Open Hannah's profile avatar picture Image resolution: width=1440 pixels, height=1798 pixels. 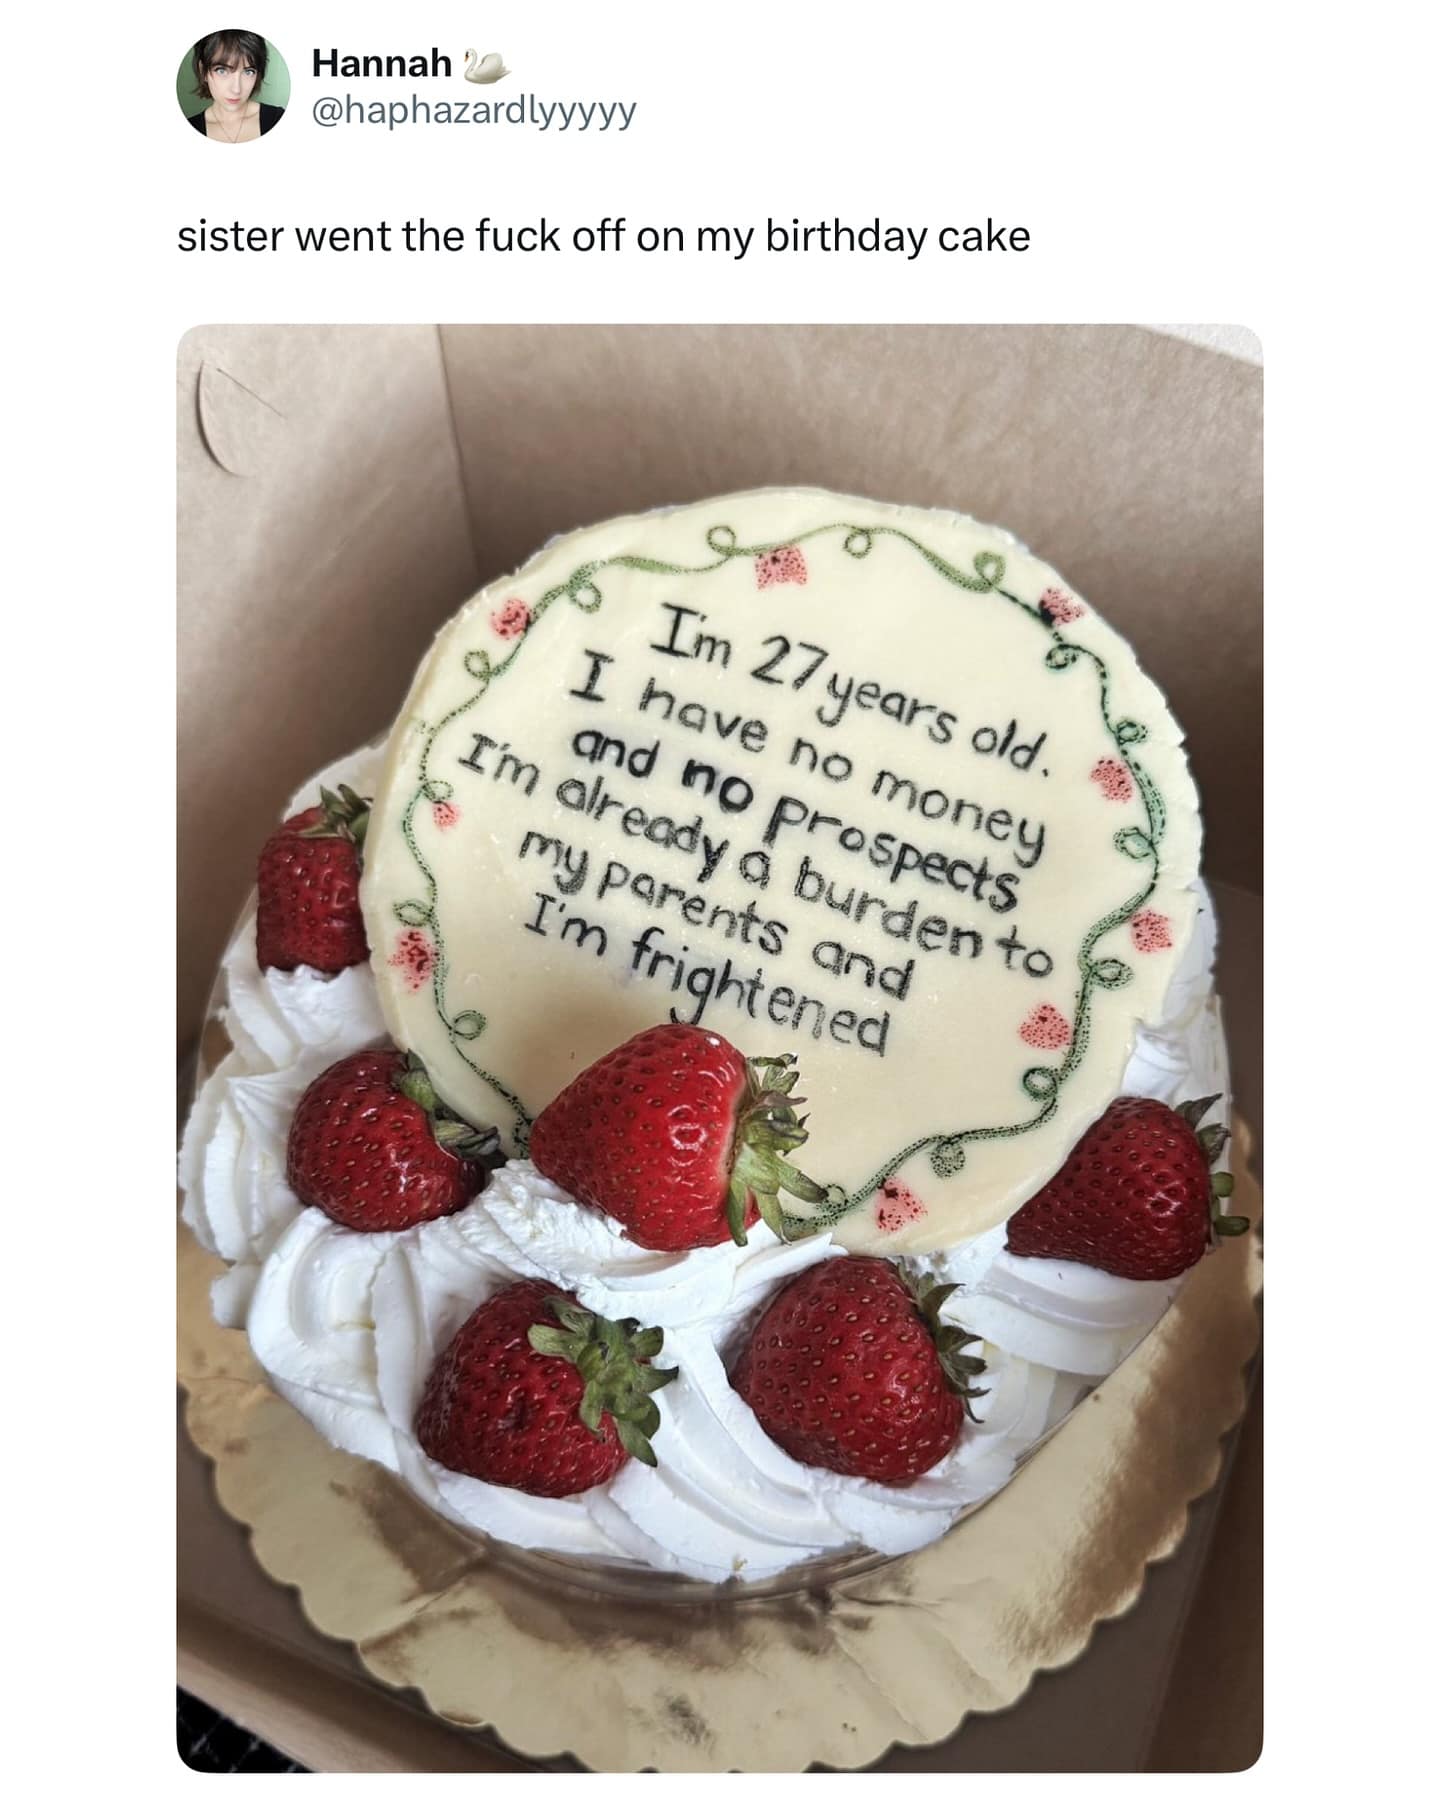(x=233, y=86)
